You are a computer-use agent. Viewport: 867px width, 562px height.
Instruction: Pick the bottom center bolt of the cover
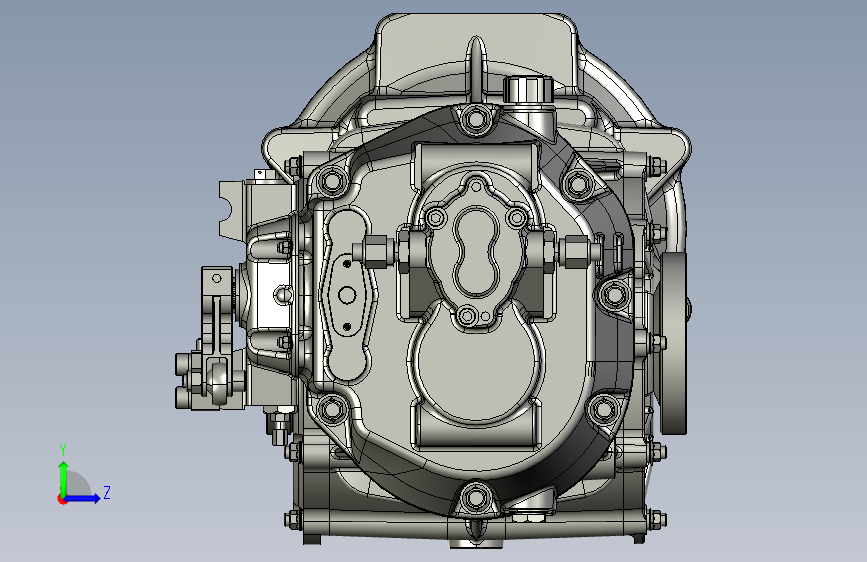pyautogui.click(x=476, y=497)
